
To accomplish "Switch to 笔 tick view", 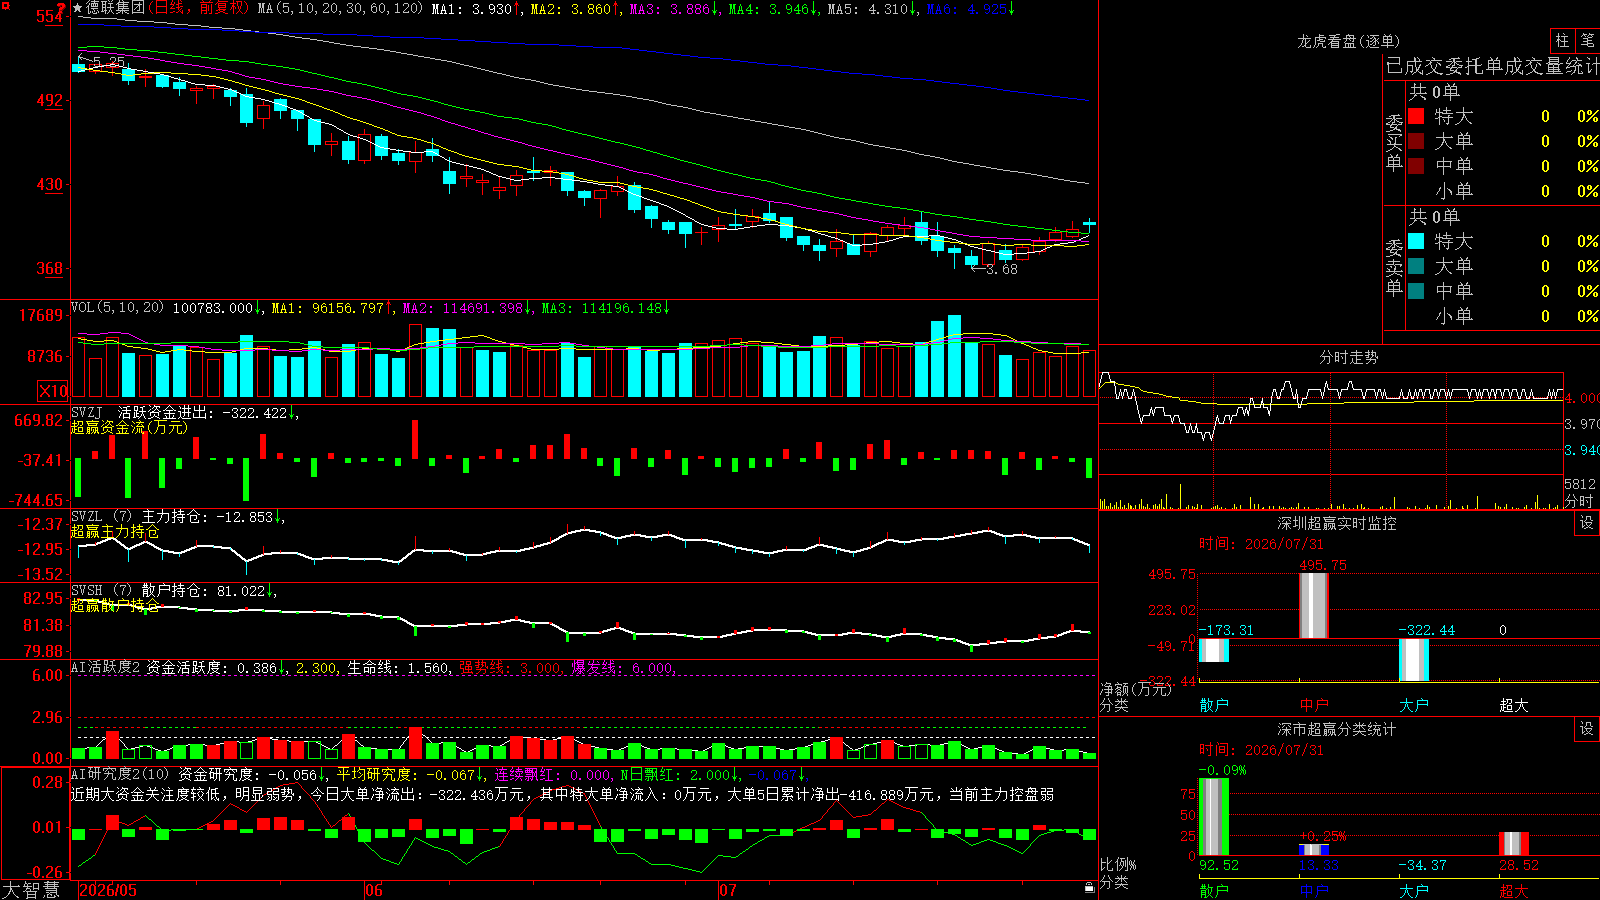I will [x=1587, y=40].
